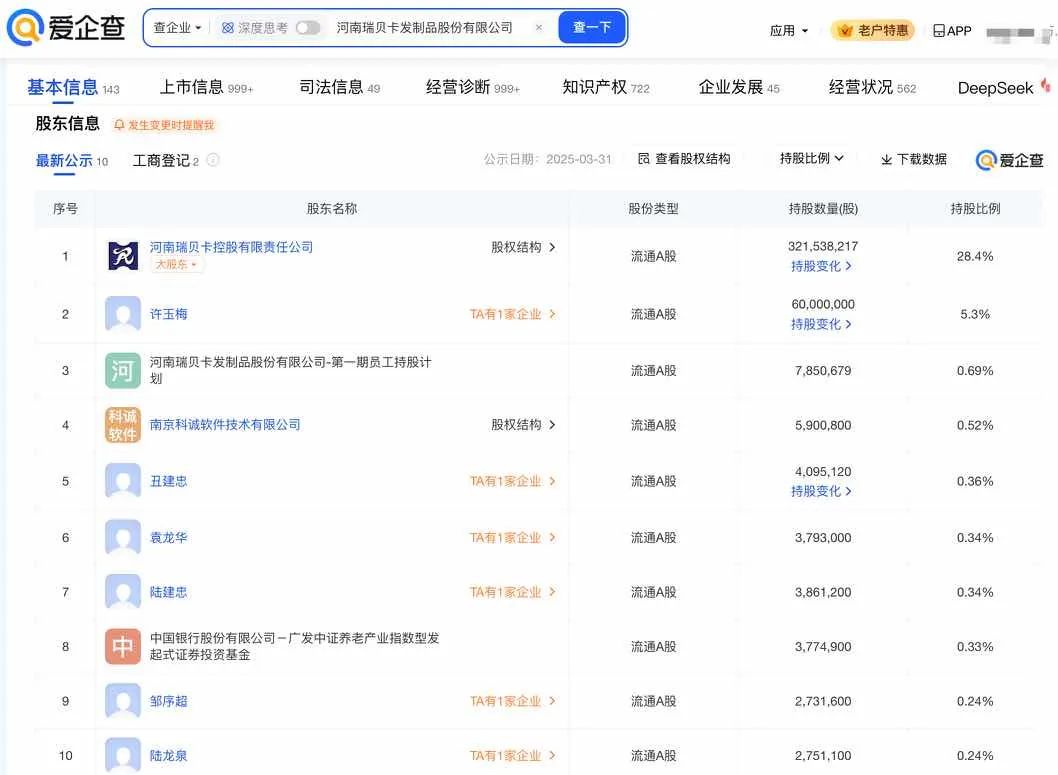Open 查看股权结构 link
The width and height of the screenshot is (1058, 775).
684,159
